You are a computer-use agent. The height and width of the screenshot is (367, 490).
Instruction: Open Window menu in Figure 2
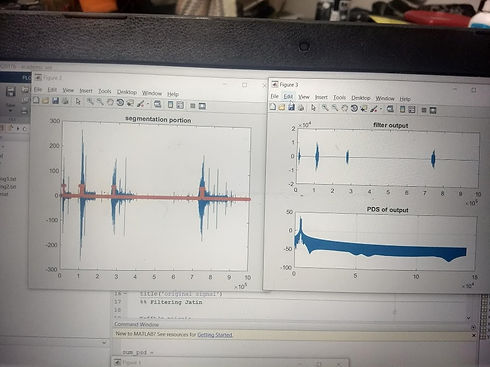[x=152, y=93]
